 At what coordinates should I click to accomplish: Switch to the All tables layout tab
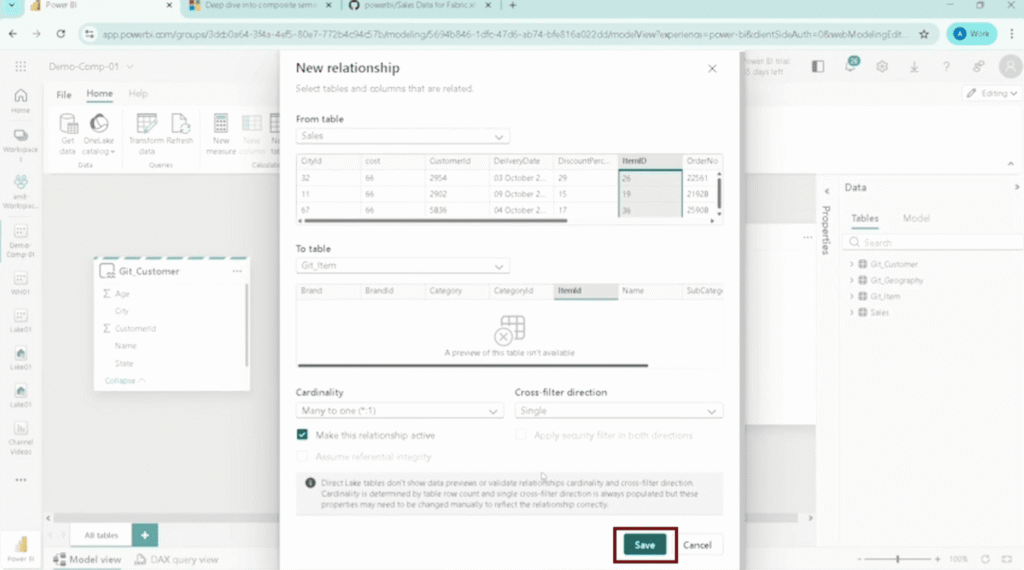101,535
